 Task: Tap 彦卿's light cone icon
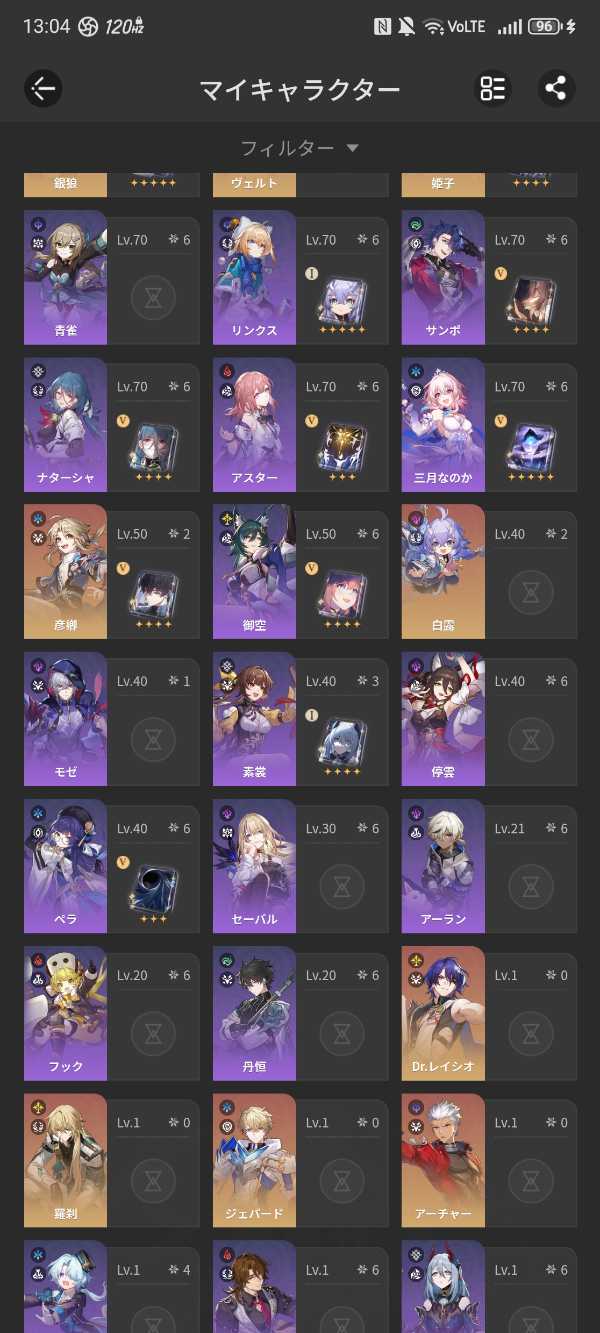[153, 593]
